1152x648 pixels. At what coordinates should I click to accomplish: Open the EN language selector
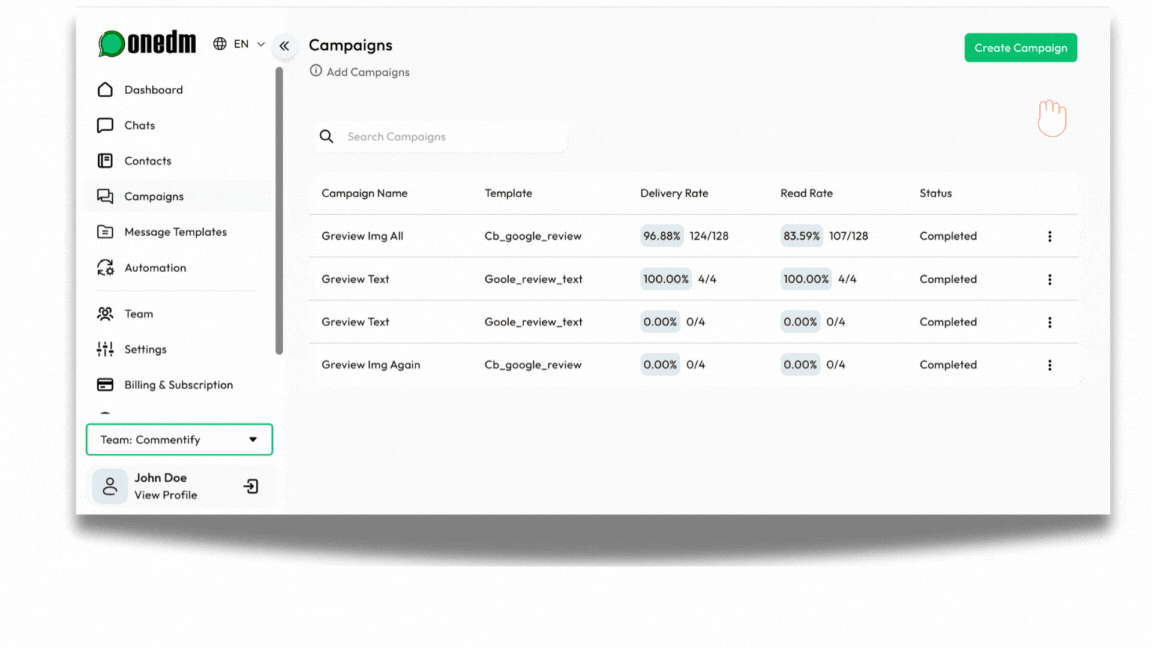239,44
